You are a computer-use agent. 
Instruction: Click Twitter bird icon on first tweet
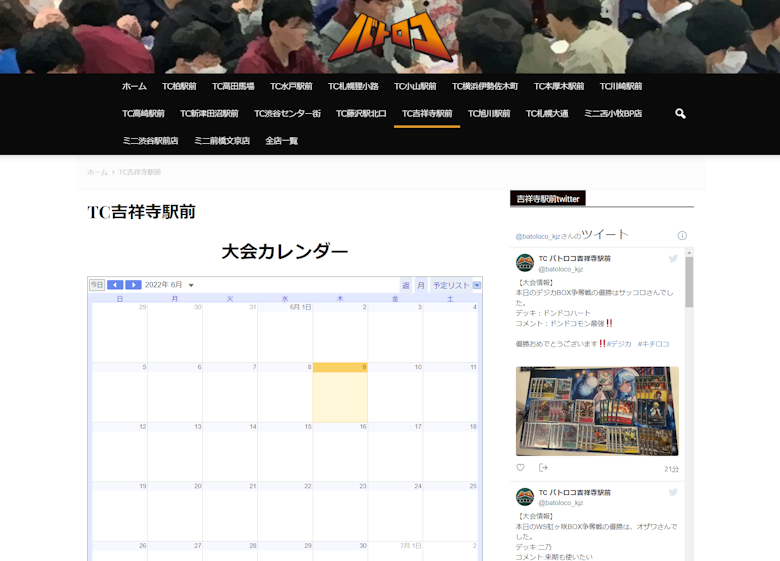coord(673,258)
